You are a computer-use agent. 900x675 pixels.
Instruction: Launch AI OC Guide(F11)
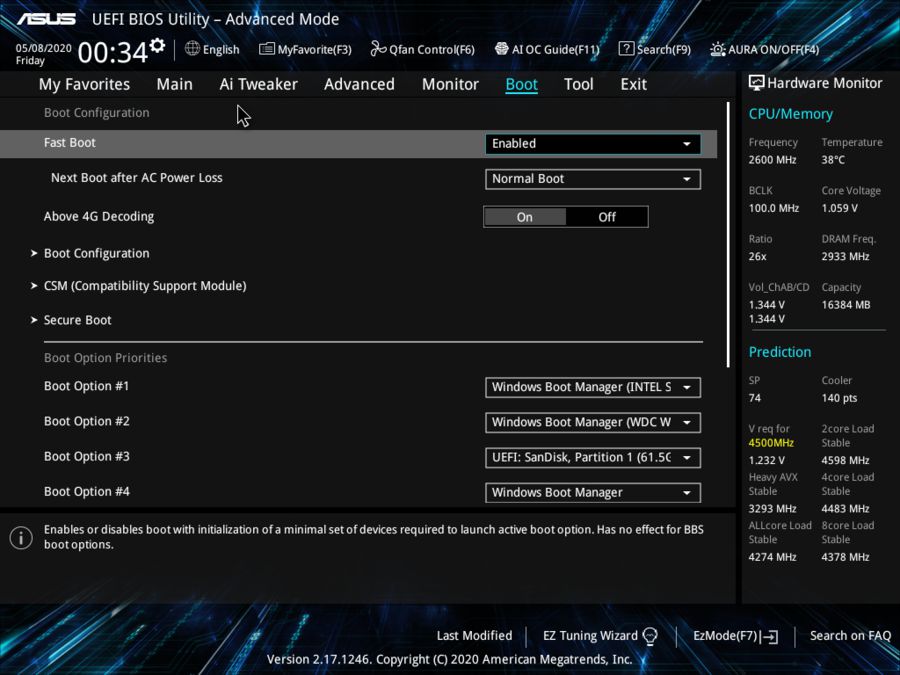[x=547, y=49]
